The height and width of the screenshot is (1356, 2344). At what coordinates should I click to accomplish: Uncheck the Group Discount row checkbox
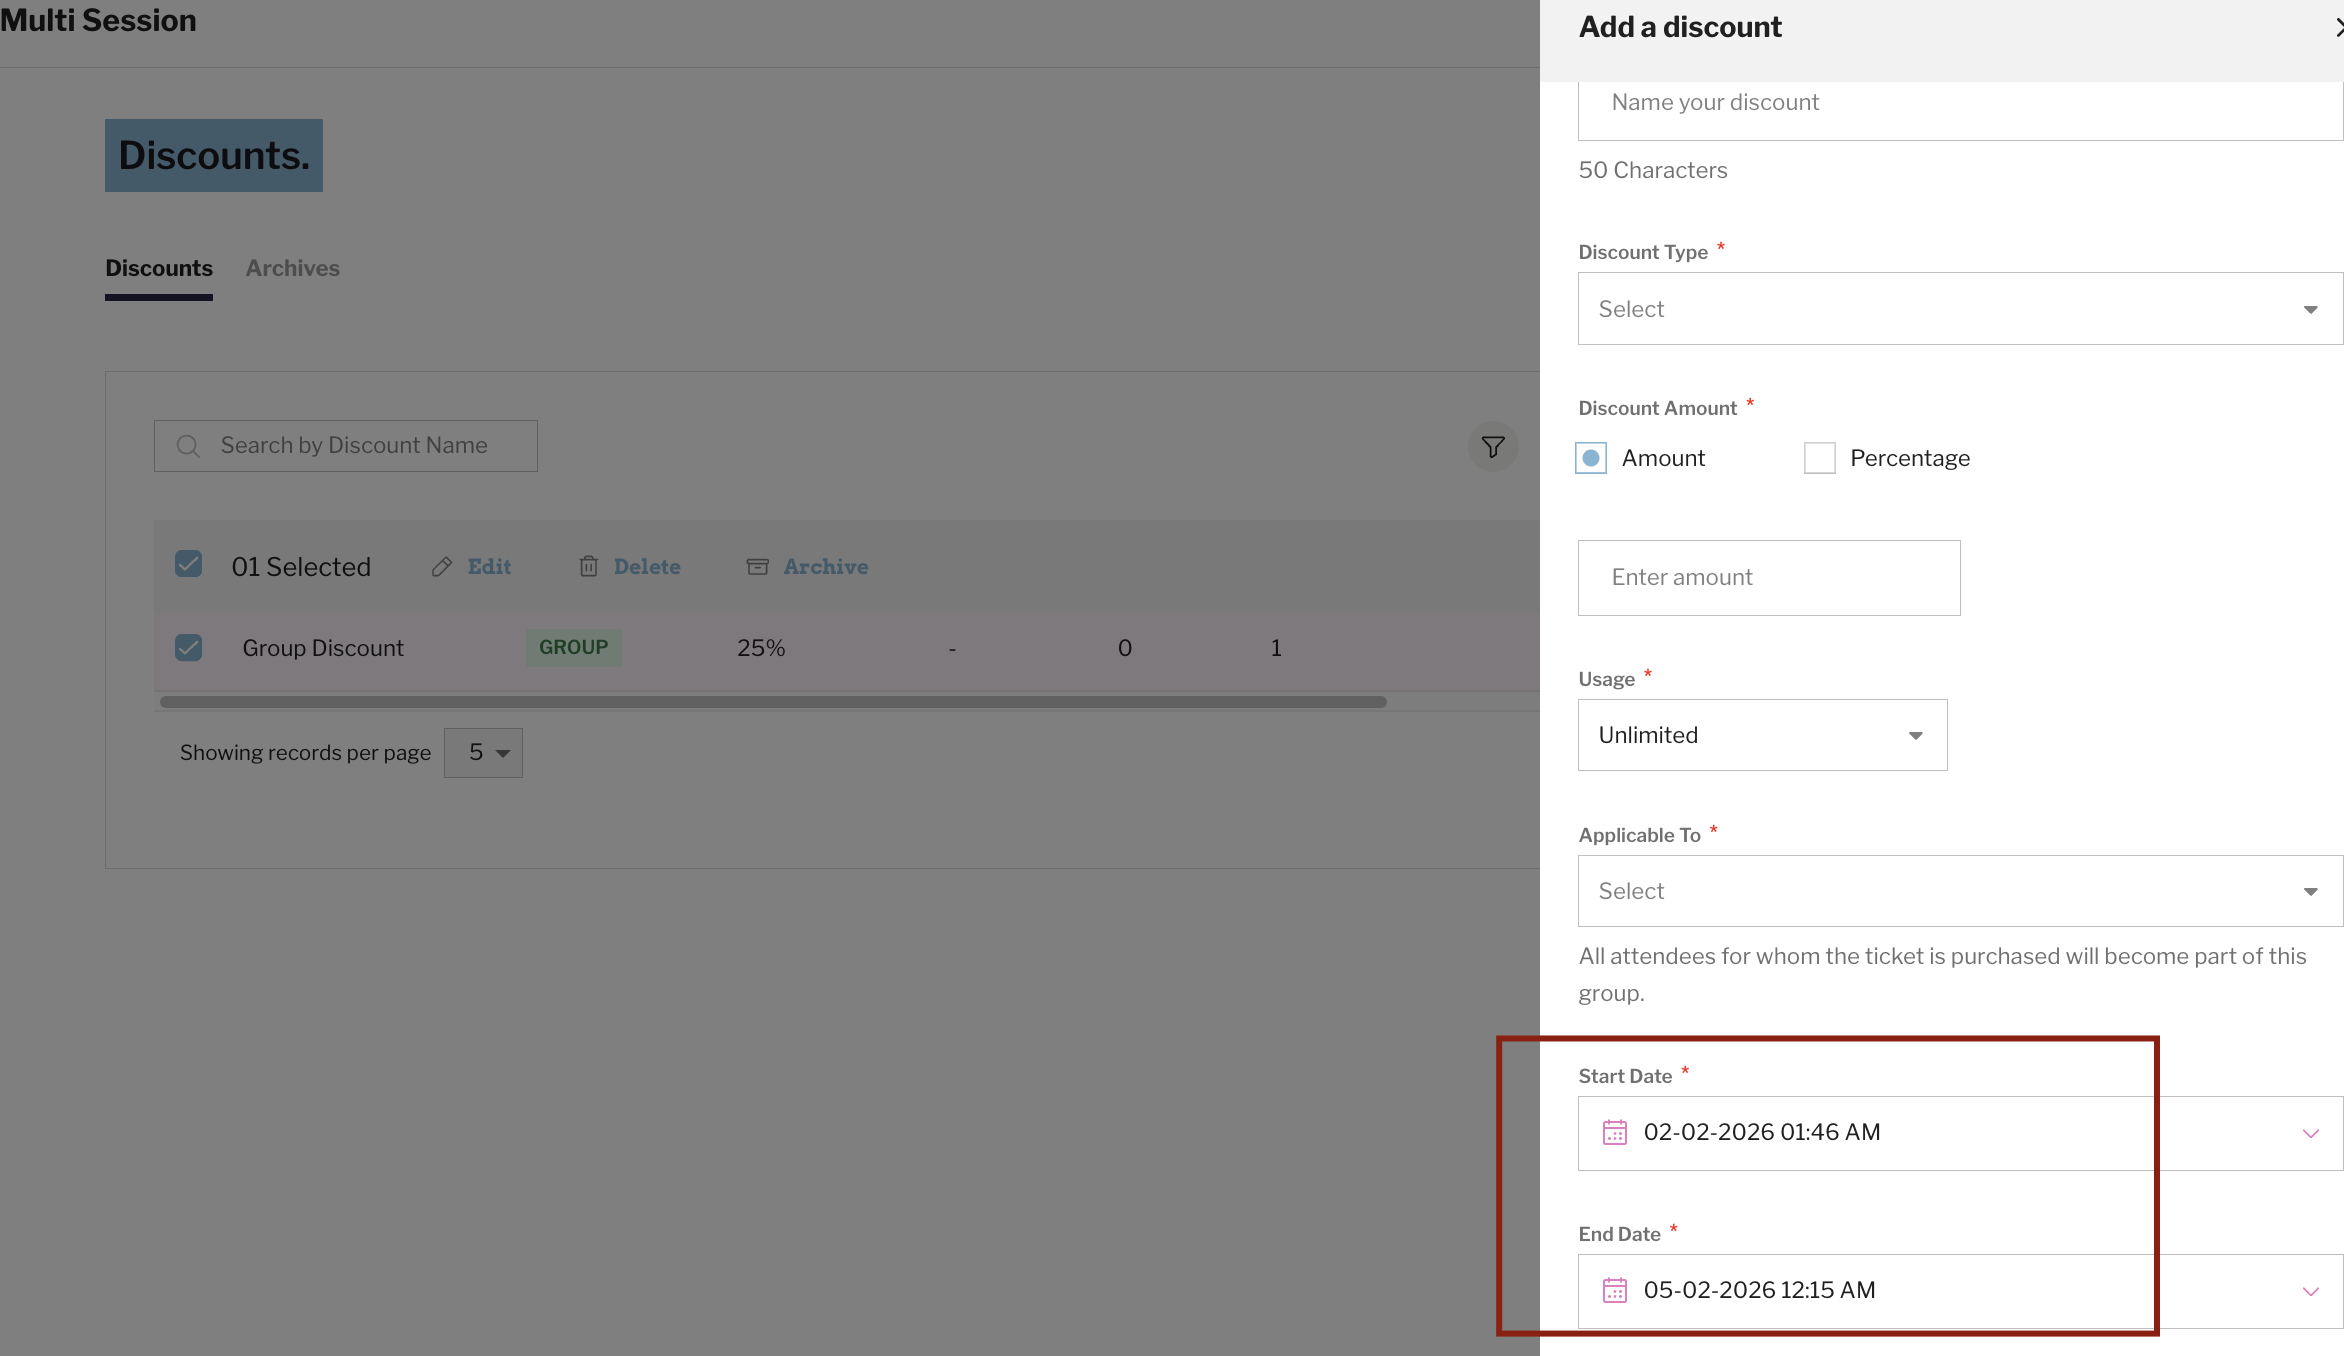tap(188, 647)
